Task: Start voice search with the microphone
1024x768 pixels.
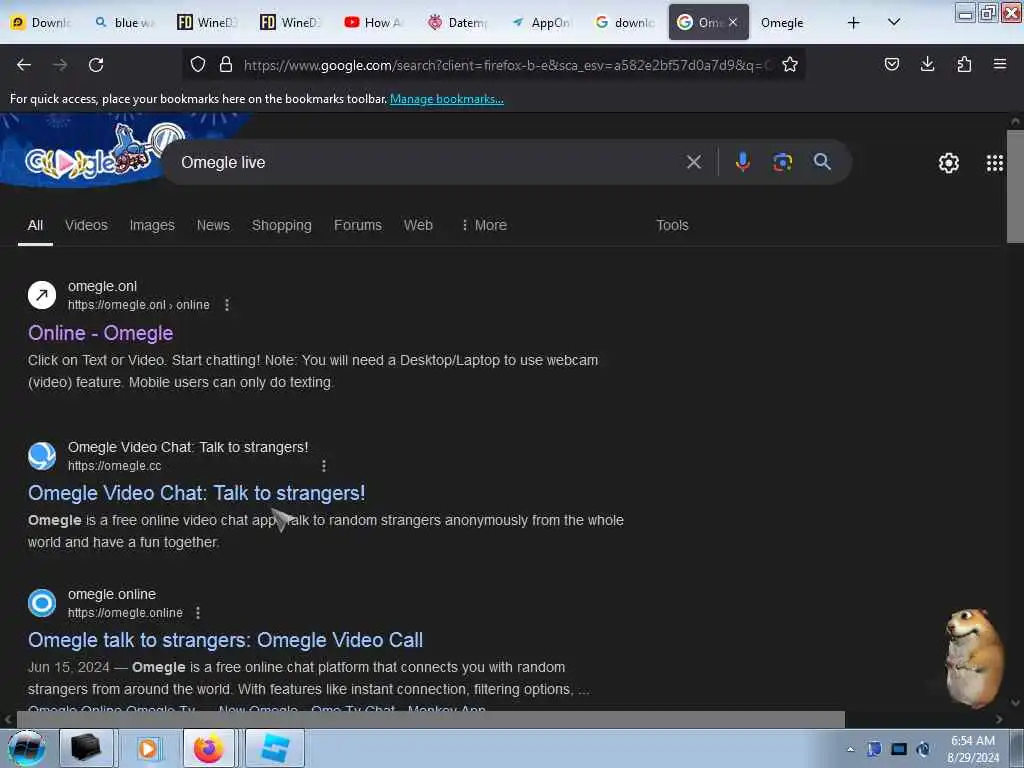Action: click(x=743, y=162)
